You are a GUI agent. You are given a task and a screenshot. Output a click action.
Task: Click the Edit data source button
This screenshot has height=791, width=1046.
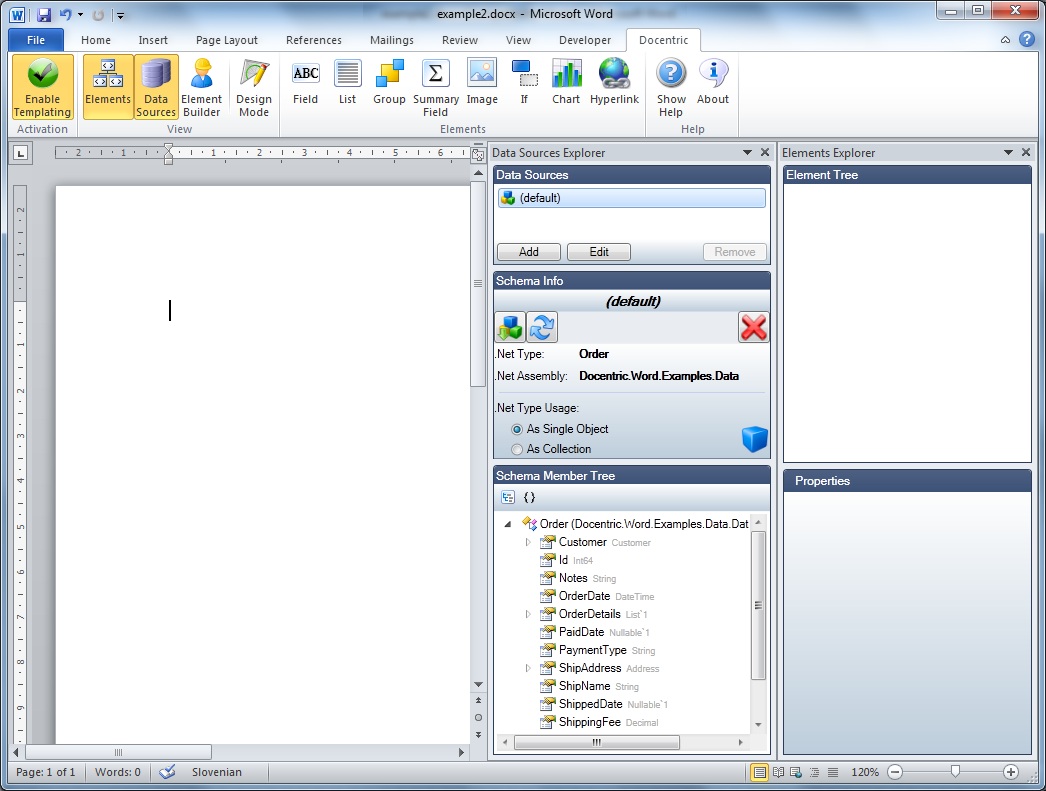coord(598,252)
